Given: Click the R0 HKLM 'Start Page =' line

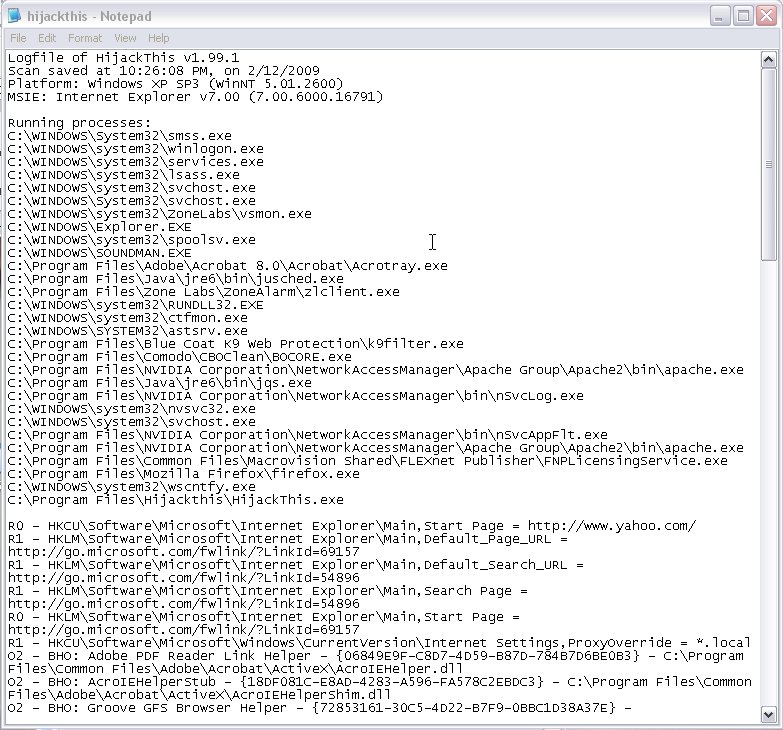Looking at the screenshot, I should coord(264,617).
